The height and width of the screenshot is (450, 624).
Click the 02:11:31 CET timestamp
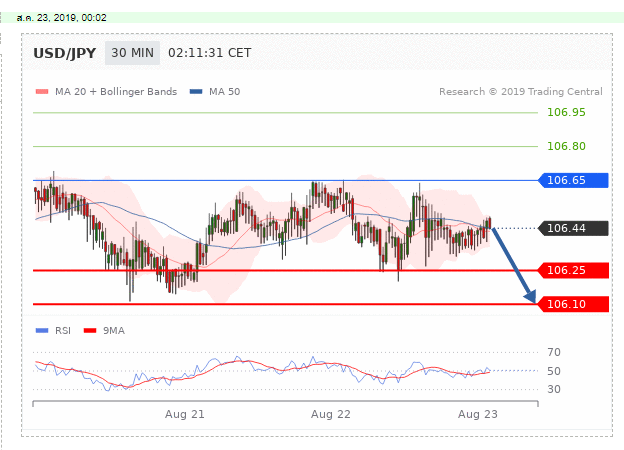[x=210, y=53]
